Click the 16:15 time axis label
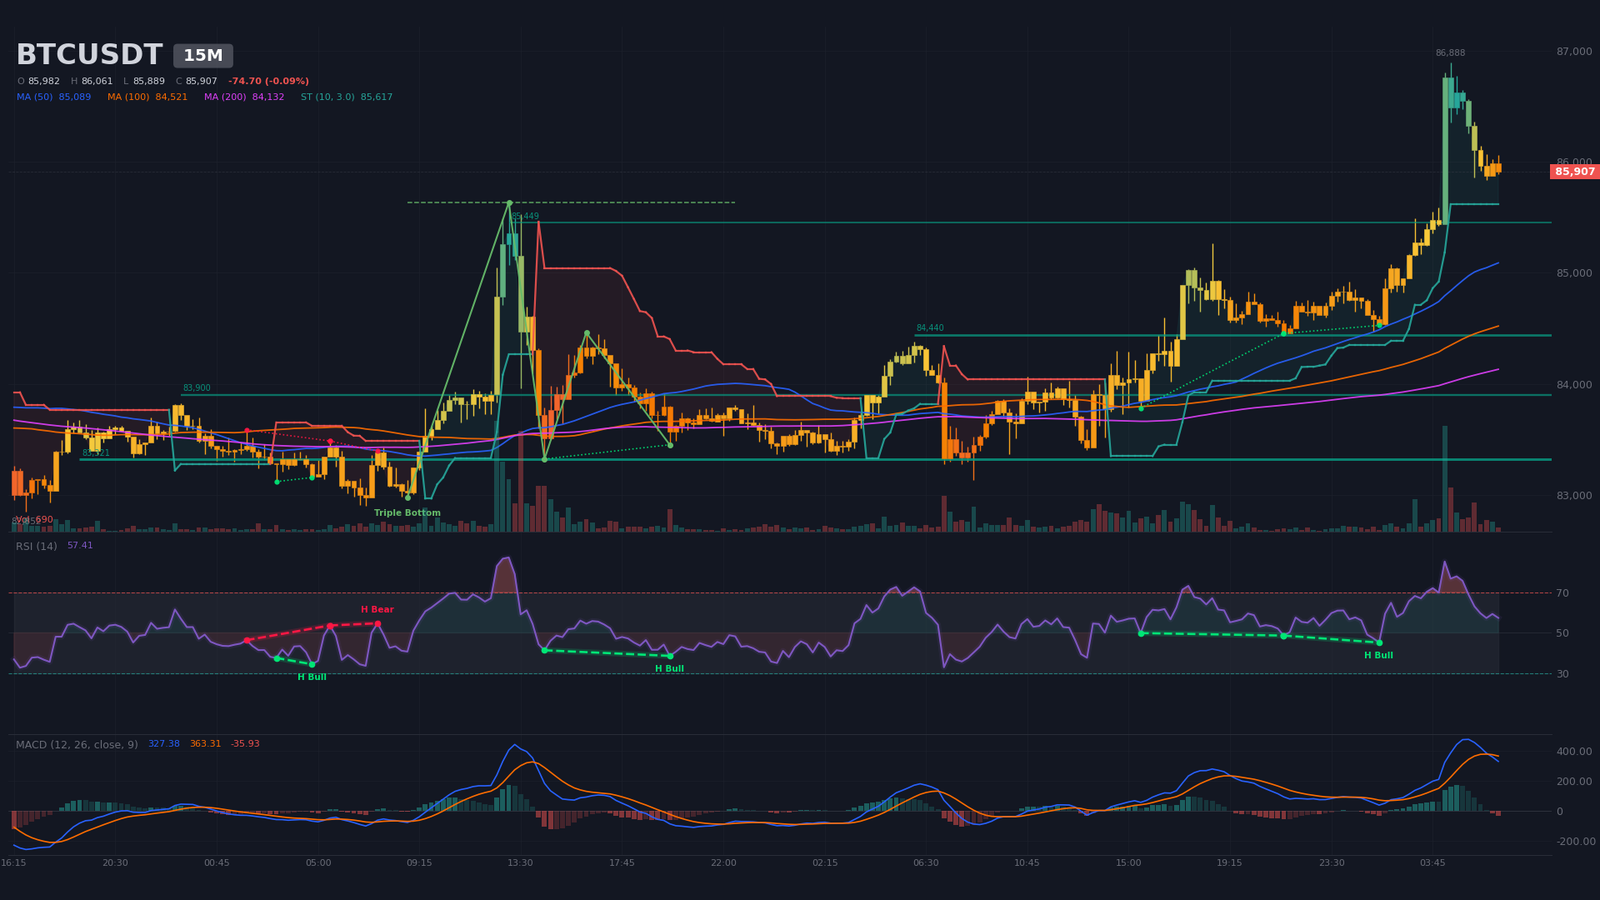 click(14, 863)
